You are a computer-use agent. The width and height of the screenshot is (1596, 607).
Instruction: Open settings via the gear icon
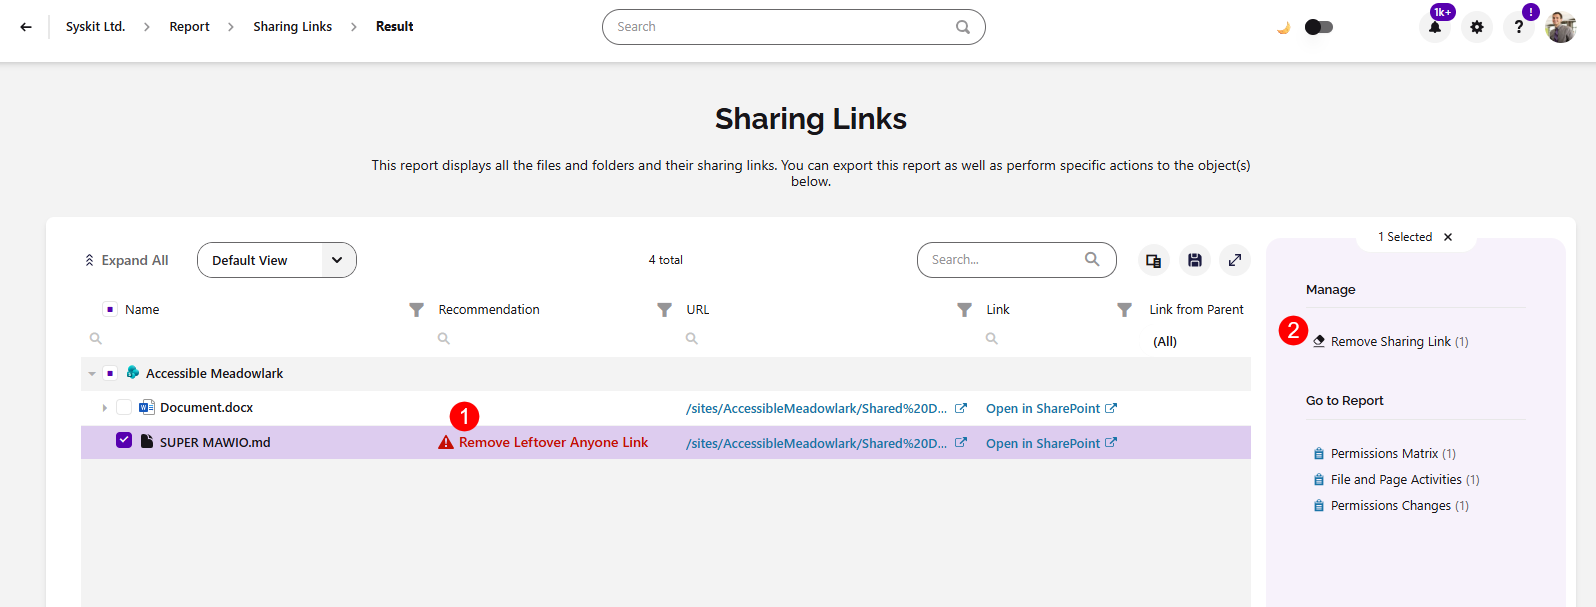point(1477,27)
